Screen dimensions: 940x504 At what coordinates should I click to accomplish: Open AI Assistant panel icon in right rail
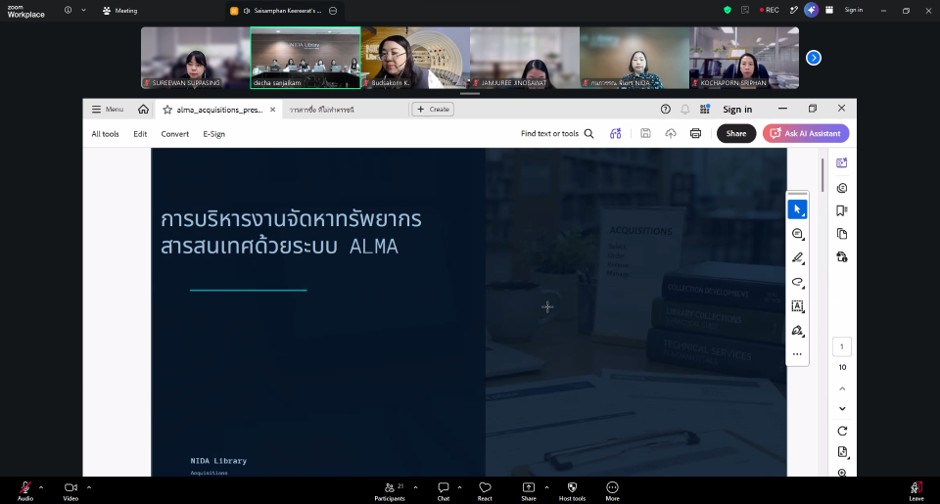[x=842, y=163]
